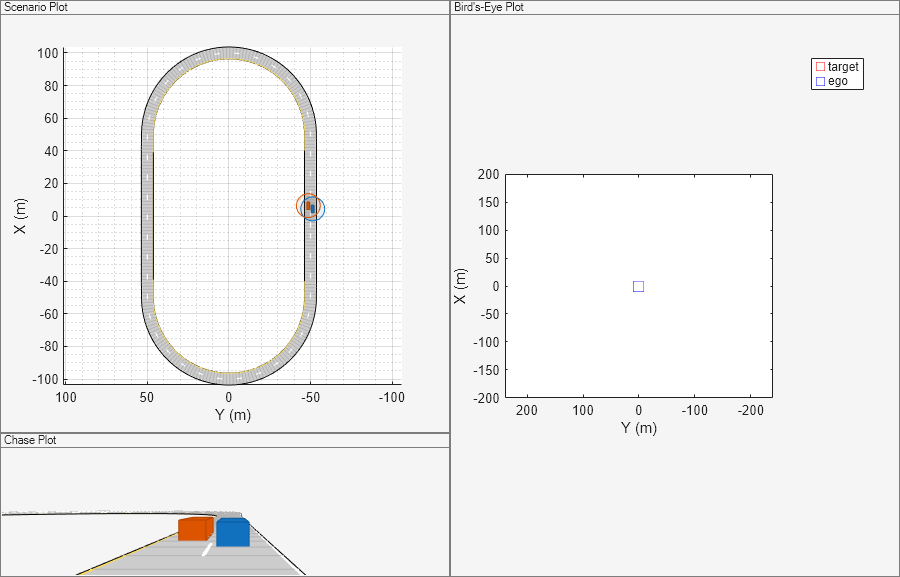Select the Scenario Plot panel title
The width and height of the screenshot is (900, 577).
[x=36, y=7]
